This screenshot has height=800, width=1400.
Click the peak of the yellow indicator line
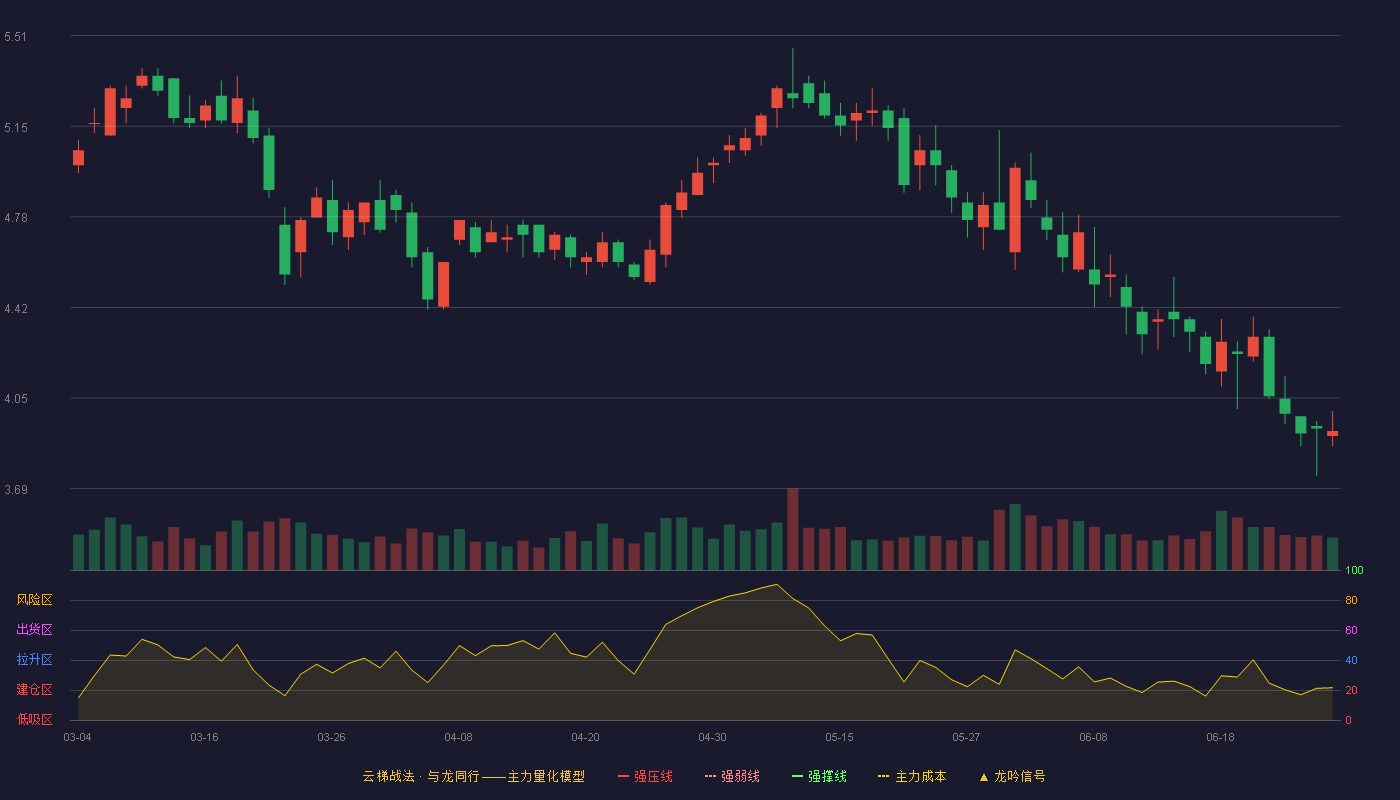pos(777,584)
